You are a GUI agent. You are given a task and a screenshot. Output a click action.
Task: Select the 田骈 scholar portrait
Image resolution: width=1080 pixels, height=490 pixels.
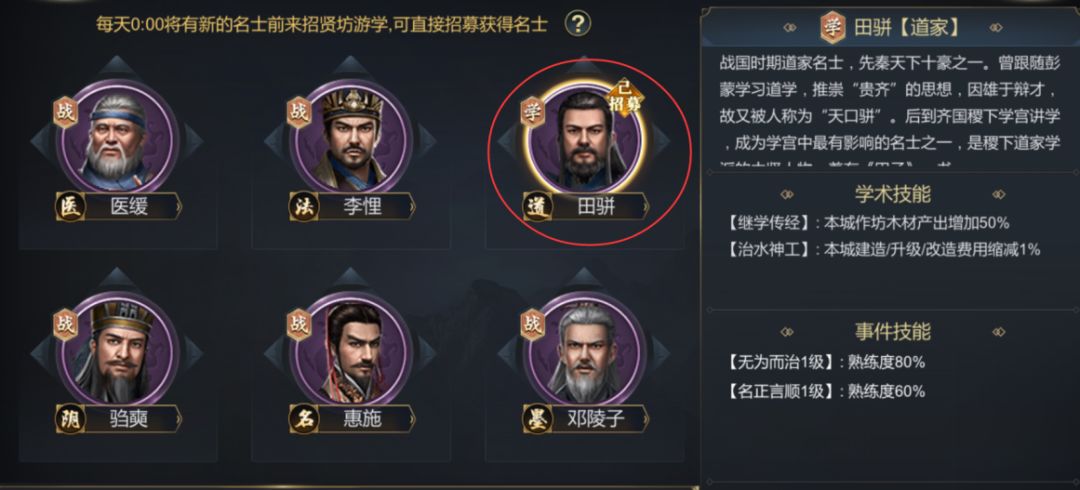[585, 138]
